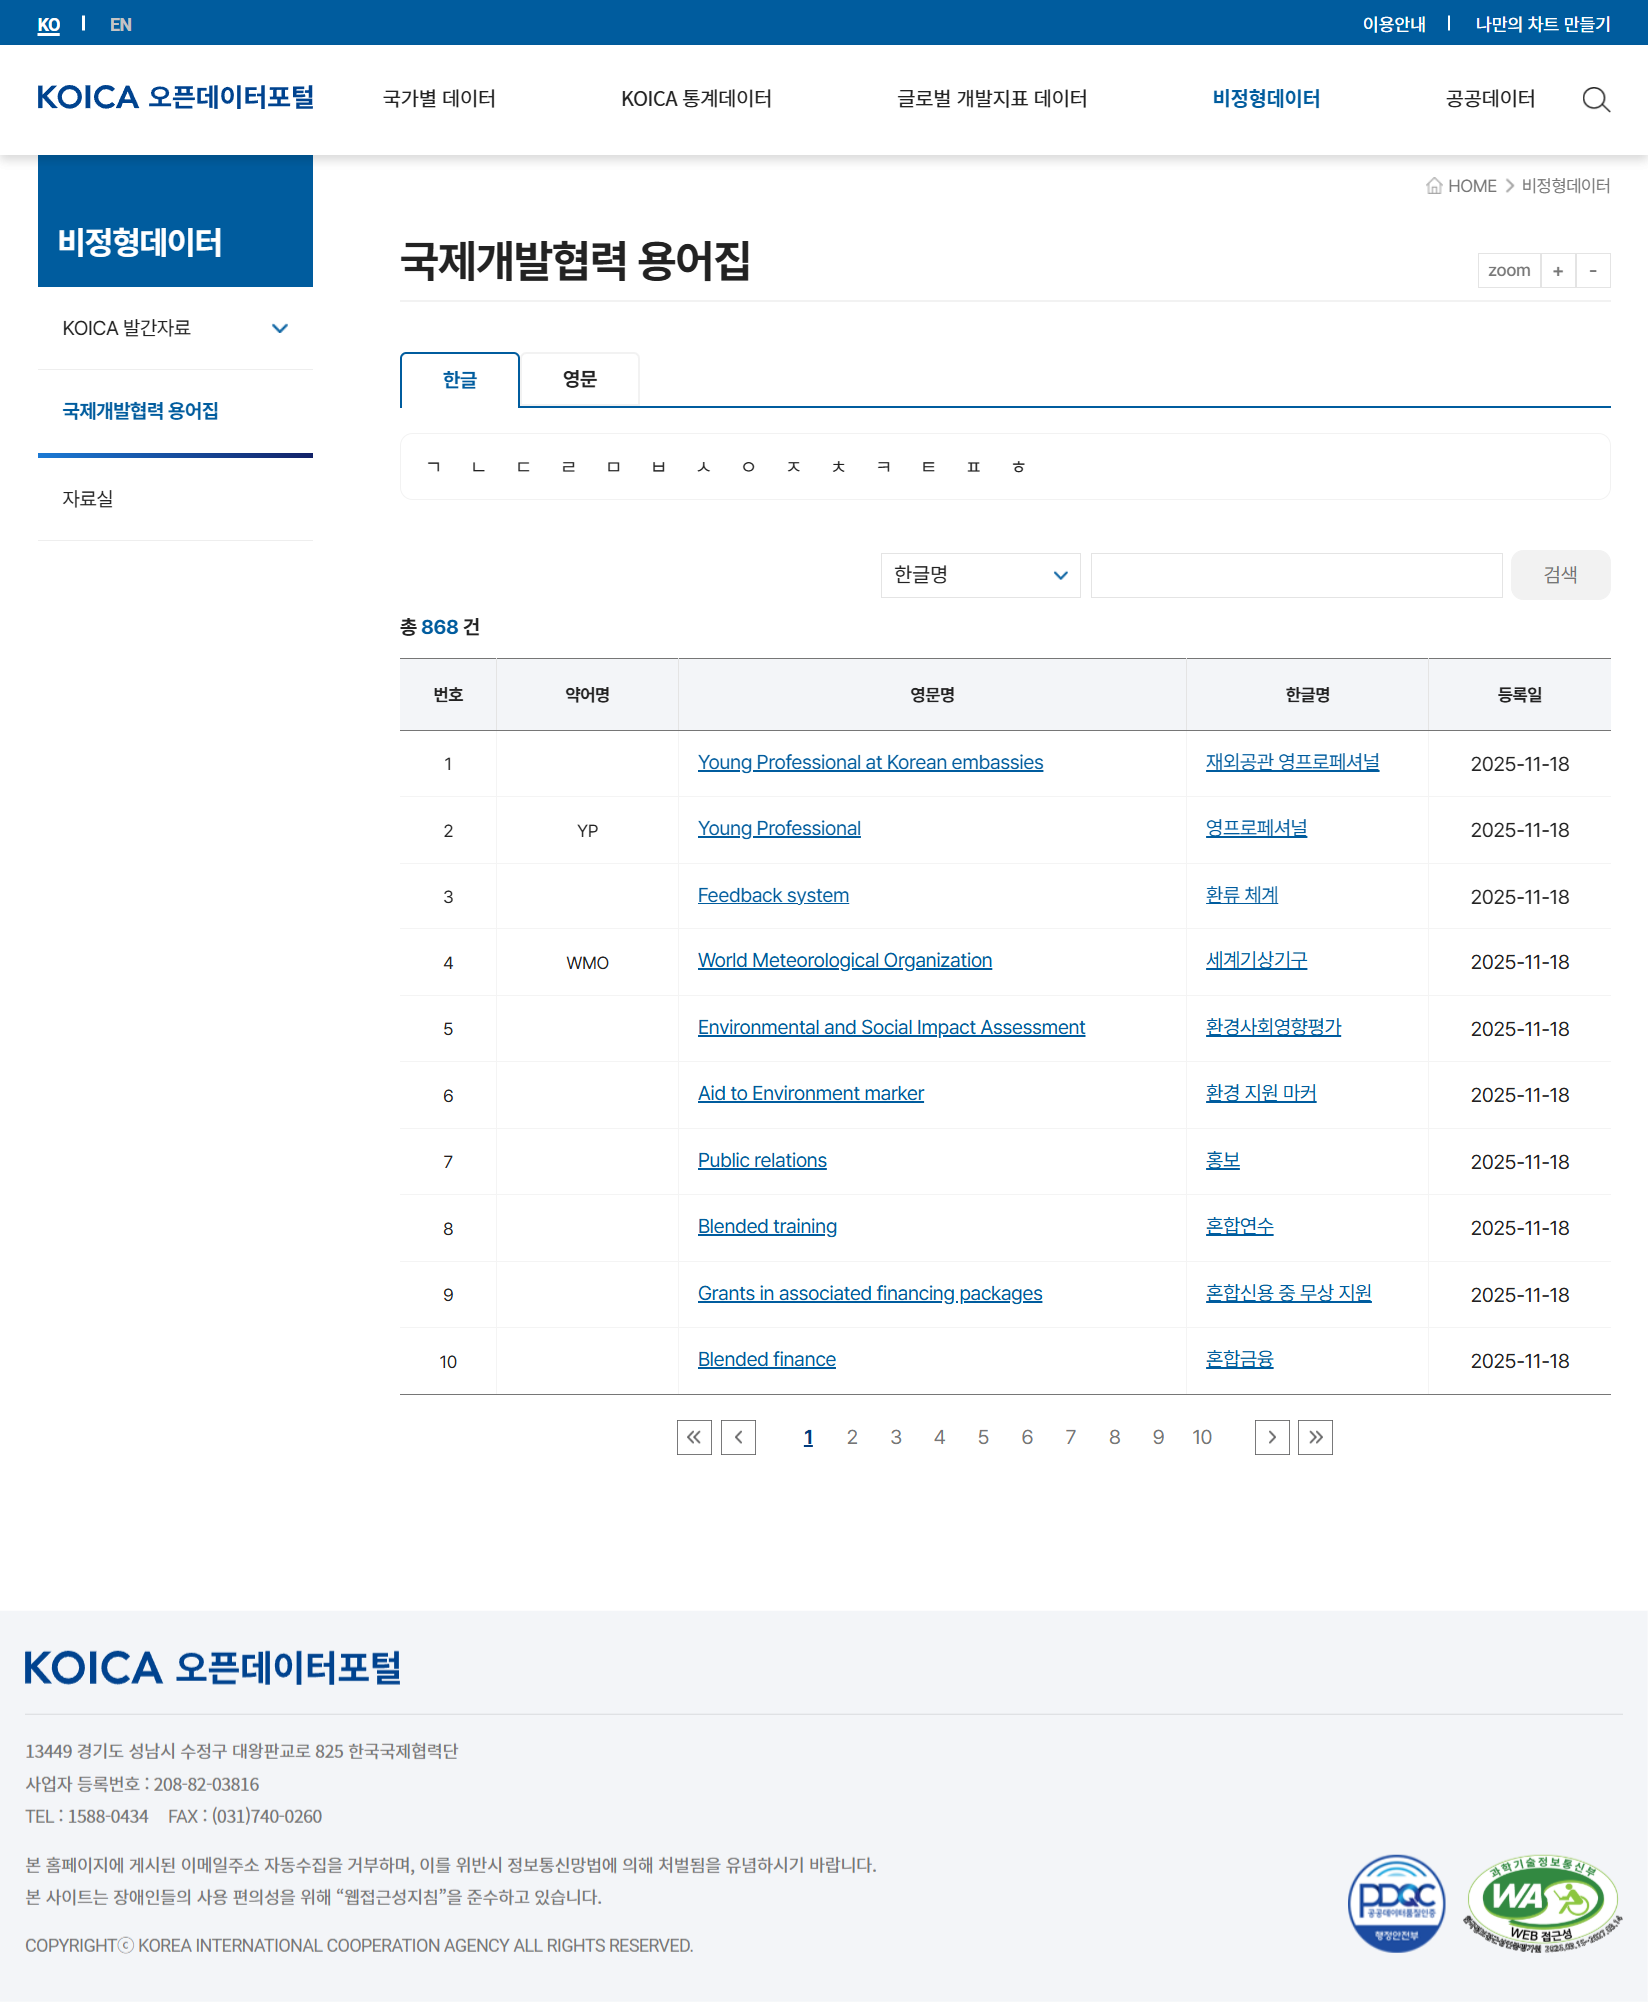Screen dimensions: 1648x2003
Task: Open the PDQC certification badge
Action: (1396, 1903)
